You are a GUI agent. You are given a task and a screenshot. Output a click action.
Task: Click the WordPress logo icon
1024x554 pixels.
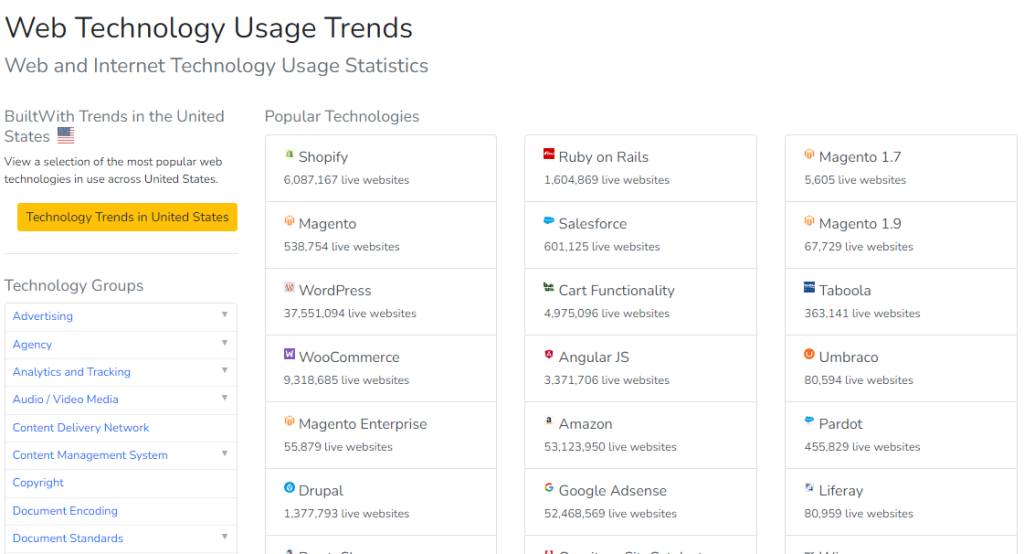(289, 287)
